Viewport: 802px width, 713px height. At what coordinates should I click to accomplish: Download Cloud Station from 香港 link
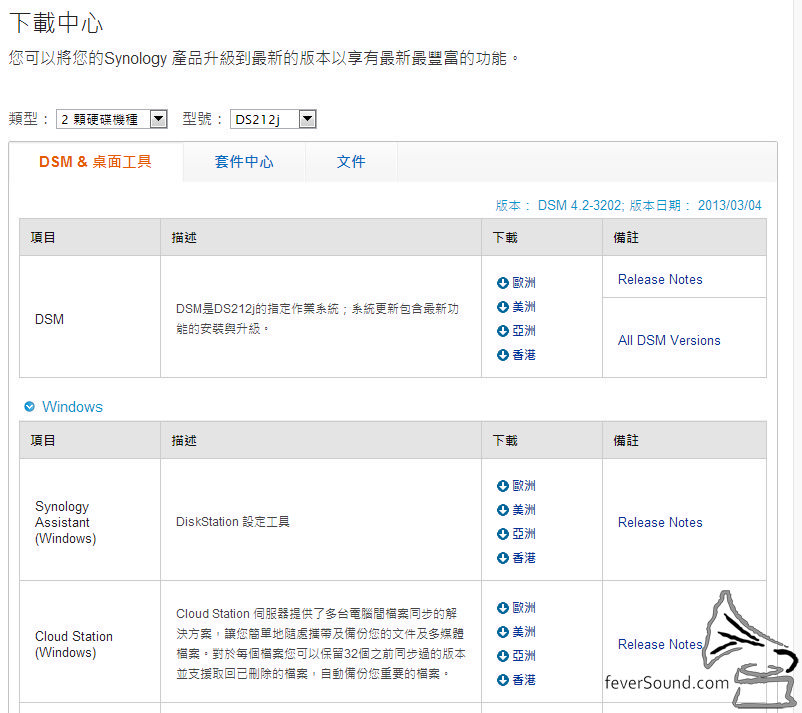524,680
